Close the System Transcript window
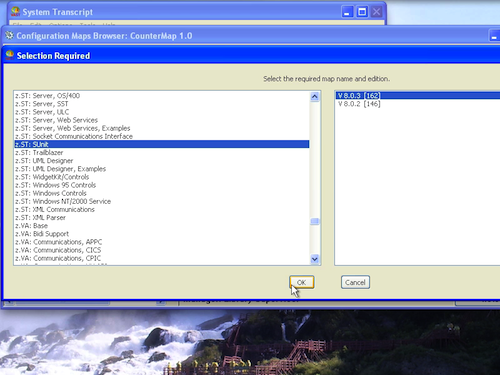The height and width of the screenshot is (375, 500). click(x=377, y=12)
